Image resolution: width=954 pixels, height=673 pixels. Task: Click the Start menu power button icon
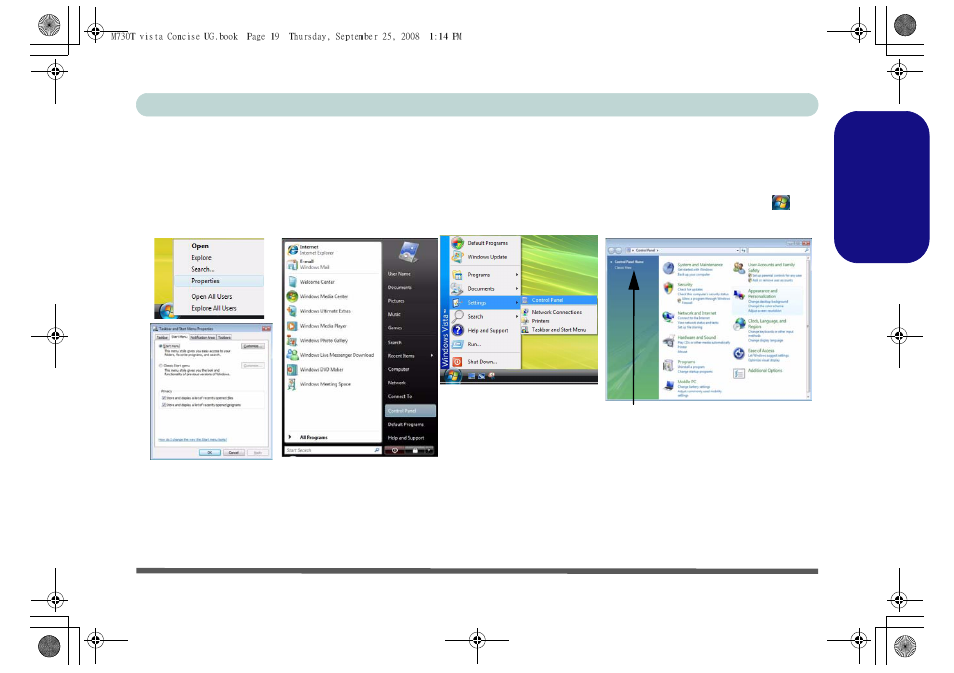(395, 450)
